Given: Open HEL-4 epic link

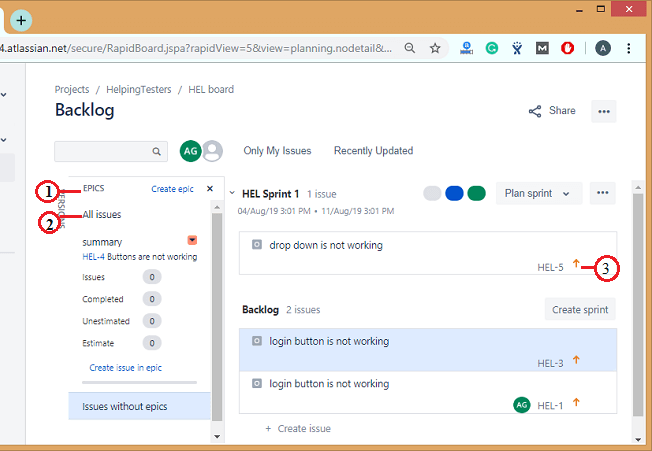Looking at the screenshot, I should pos(93,257).
